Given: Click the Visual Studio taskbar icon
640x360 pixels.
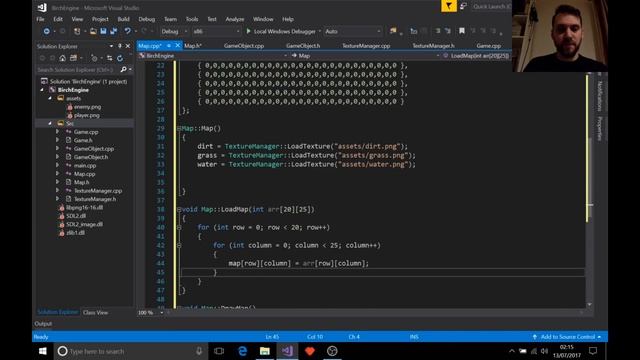Looking at the screenshot, I should pyautogui.click(x=287, y=351).
